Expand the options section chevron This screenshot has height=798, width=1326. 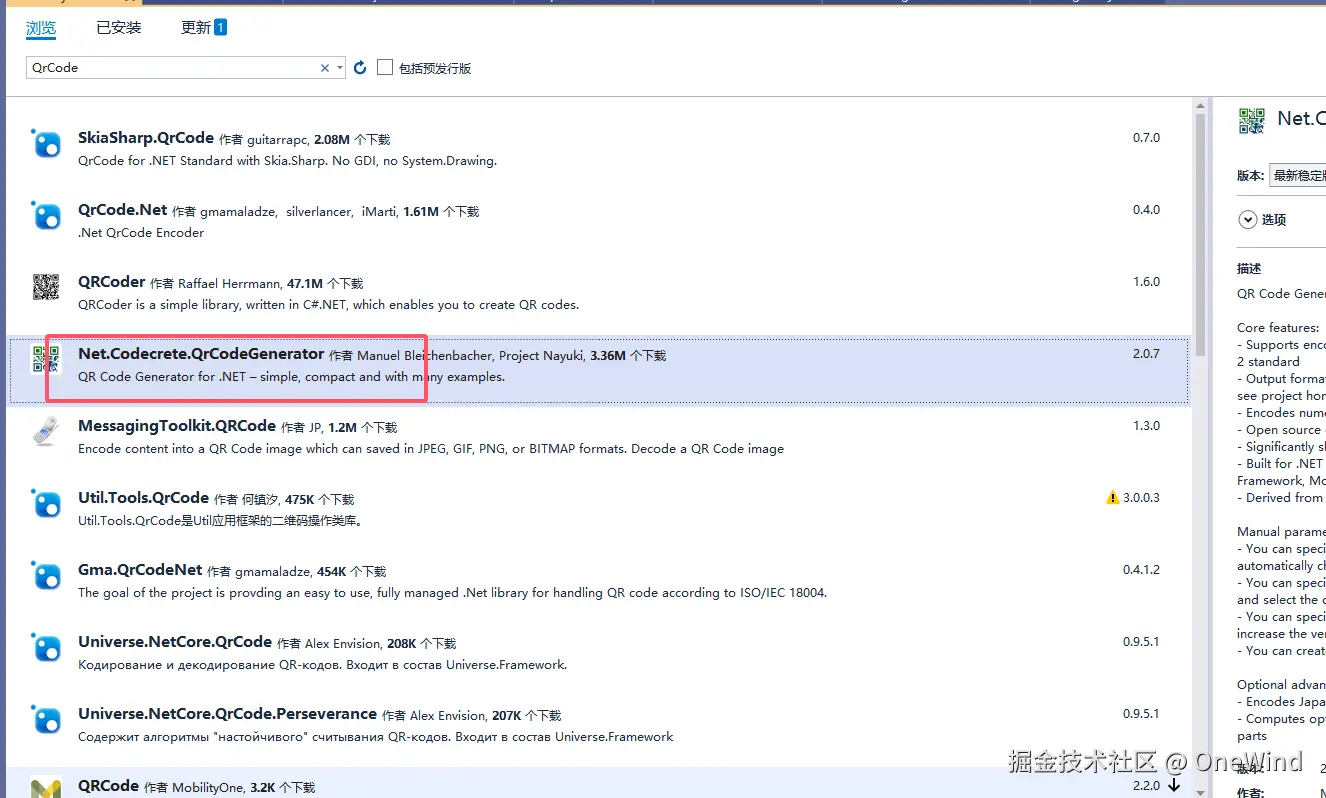(x=1247, y=220)
